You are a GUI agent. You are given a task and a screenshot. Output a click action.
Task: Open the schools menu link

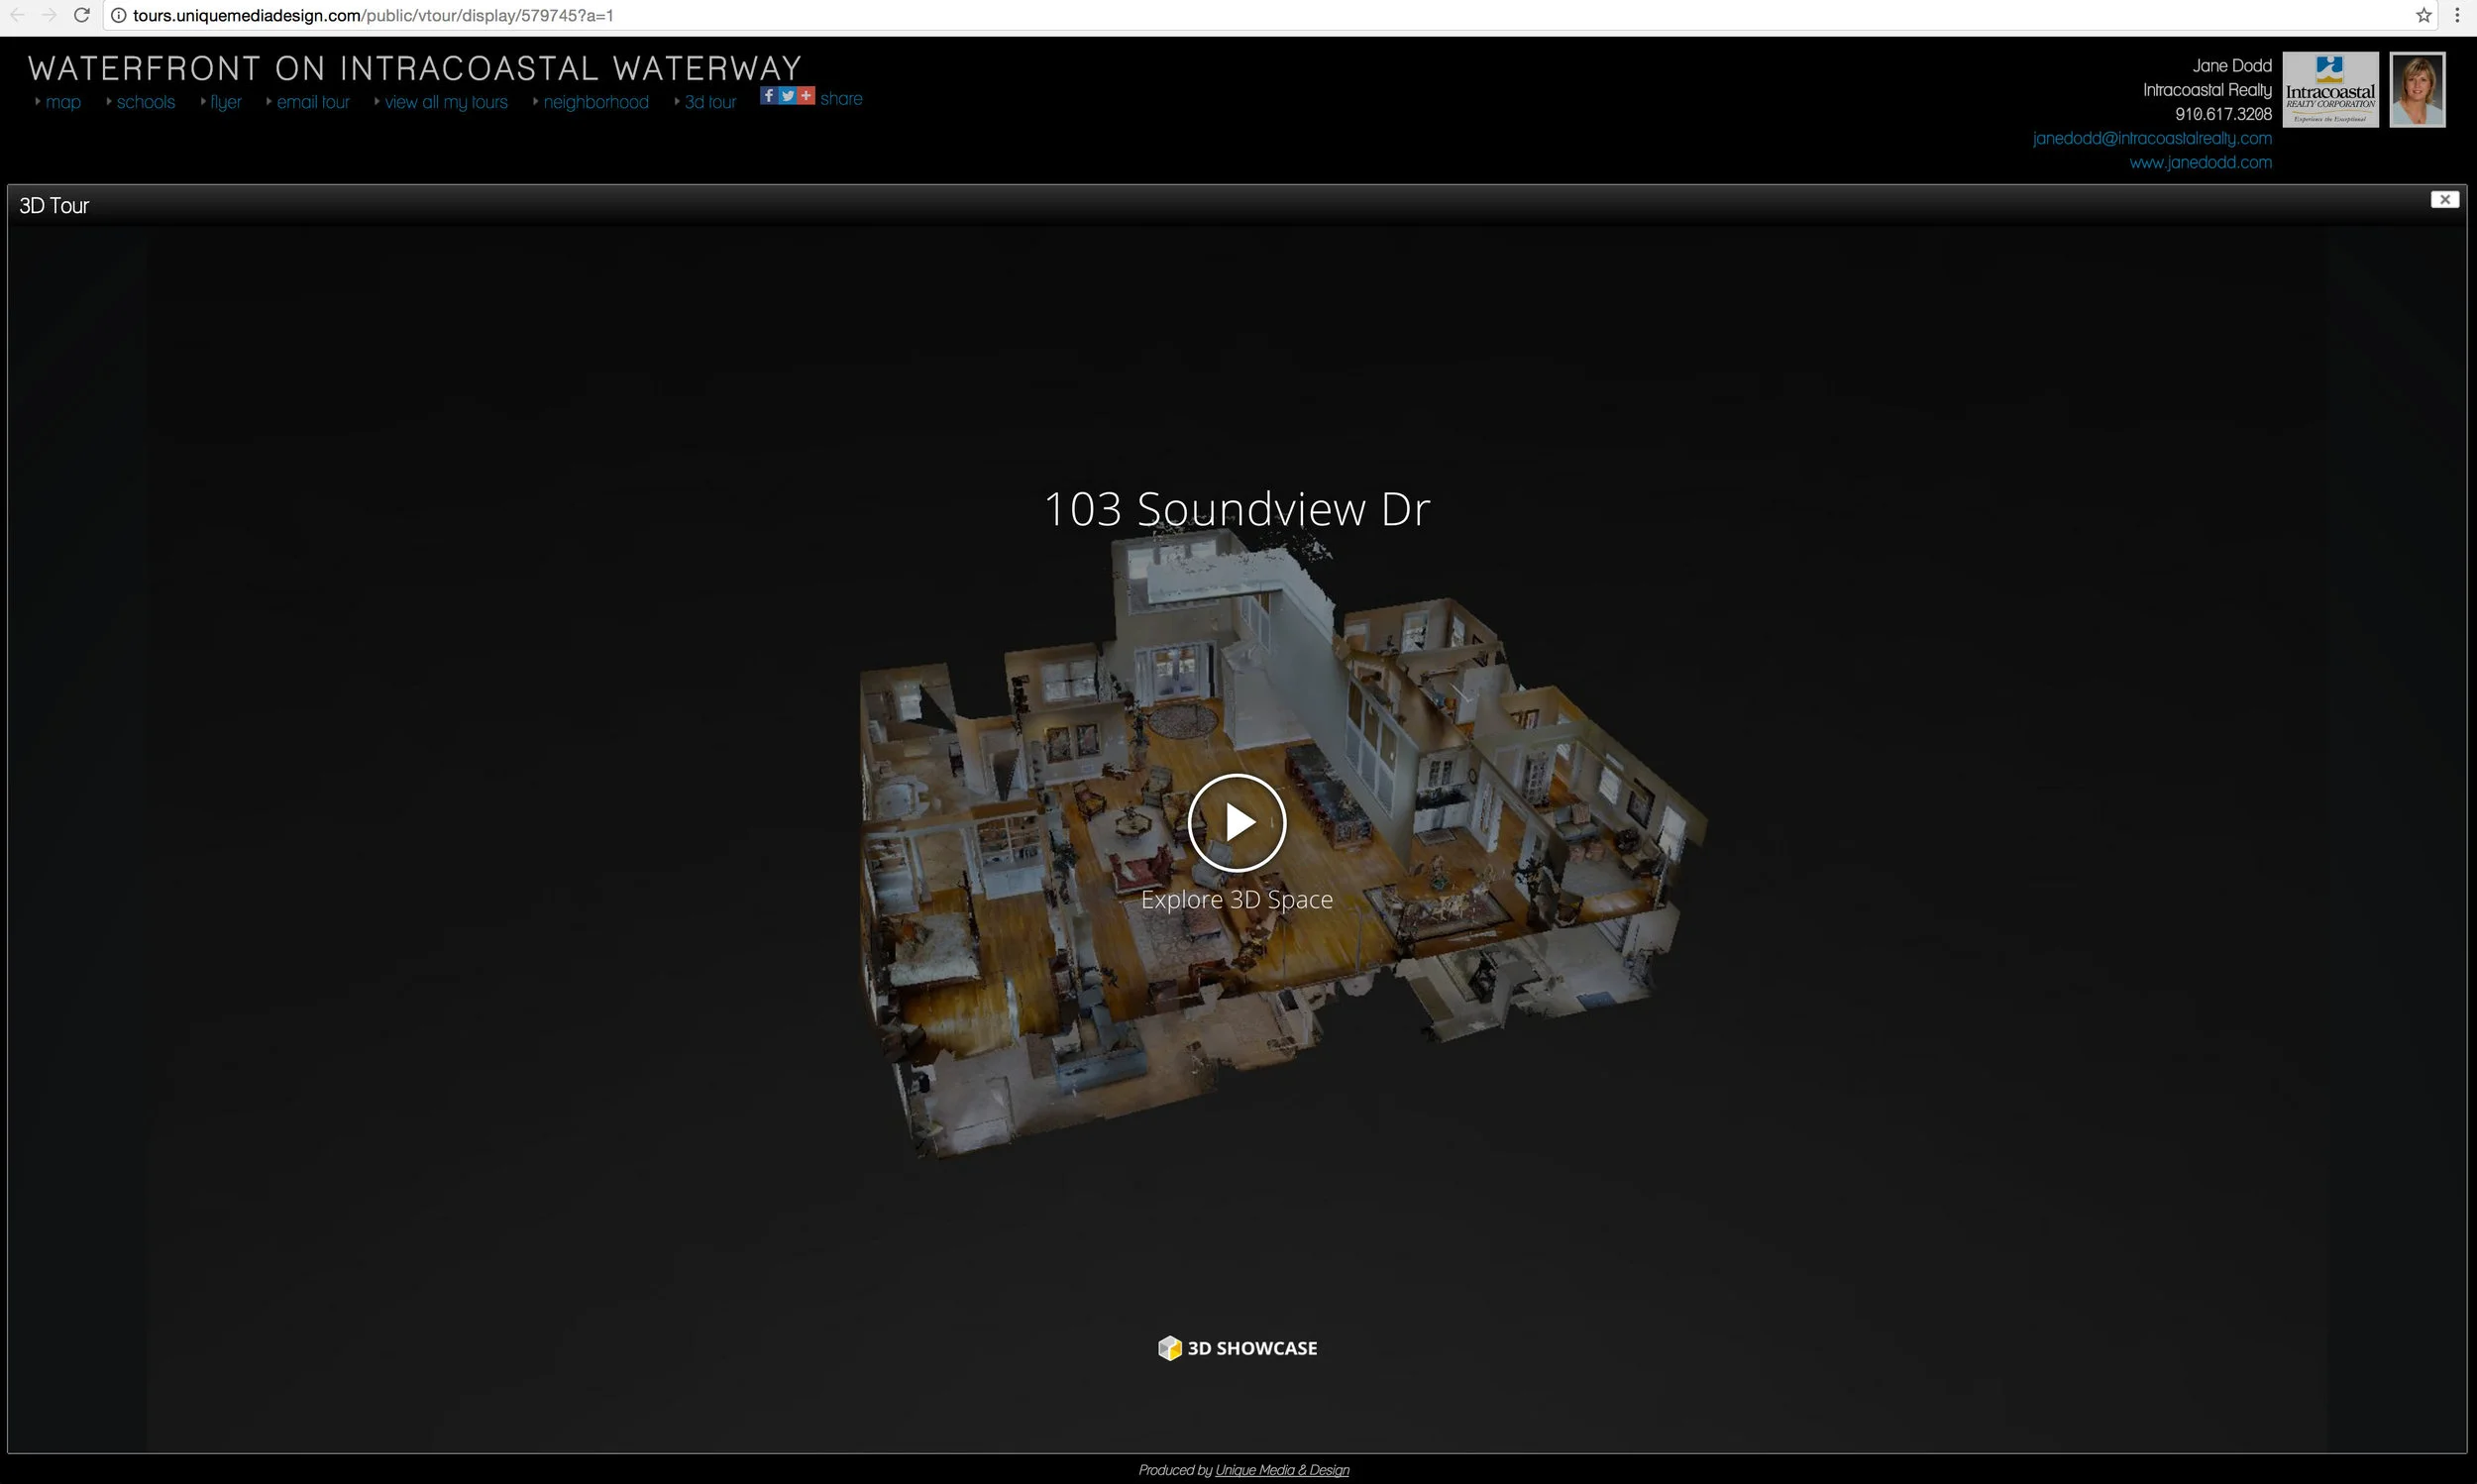coord(145,102)
